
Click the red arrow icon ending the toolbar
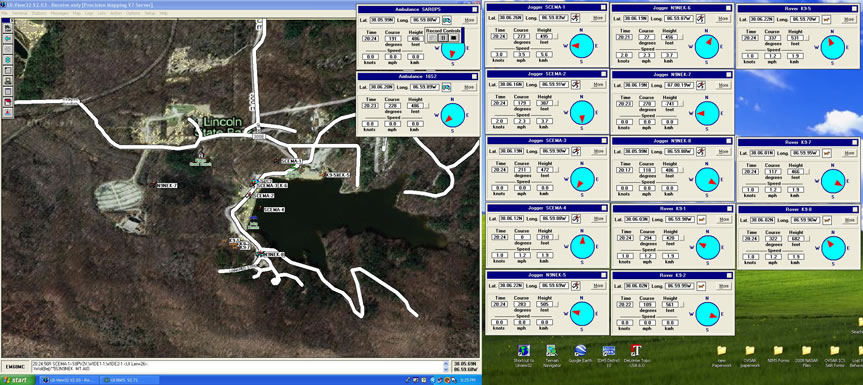8,113
